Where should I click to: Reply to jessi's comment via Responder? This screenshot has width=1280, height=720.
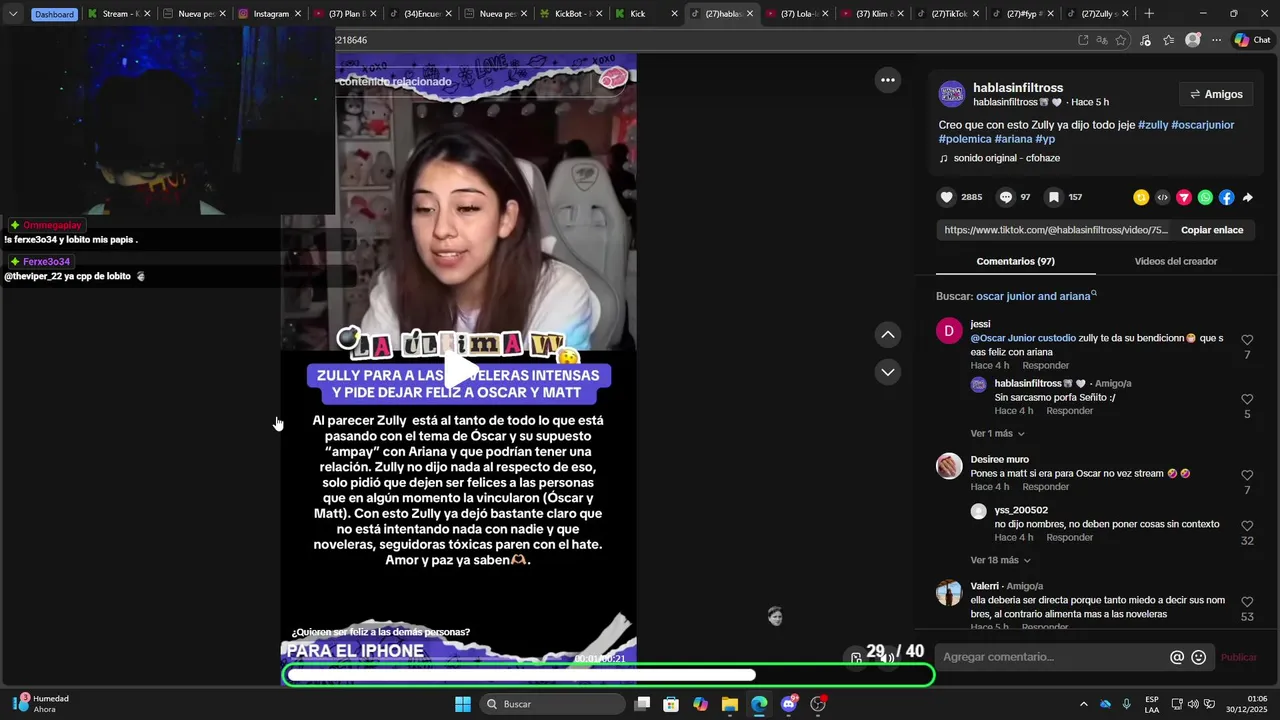(x=1046, y=366)
